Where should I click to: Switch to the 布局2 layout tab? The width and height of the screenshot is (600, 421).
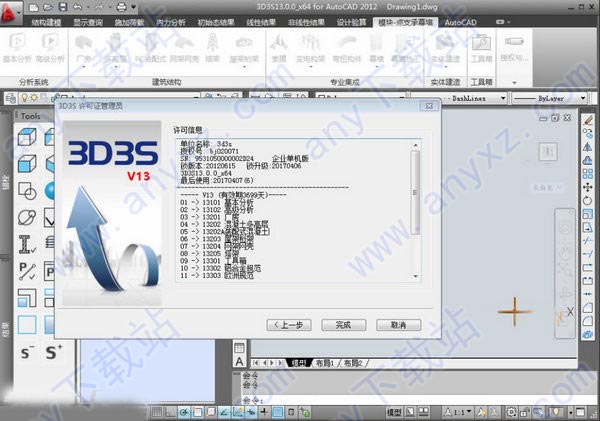[x=352, y=363]
